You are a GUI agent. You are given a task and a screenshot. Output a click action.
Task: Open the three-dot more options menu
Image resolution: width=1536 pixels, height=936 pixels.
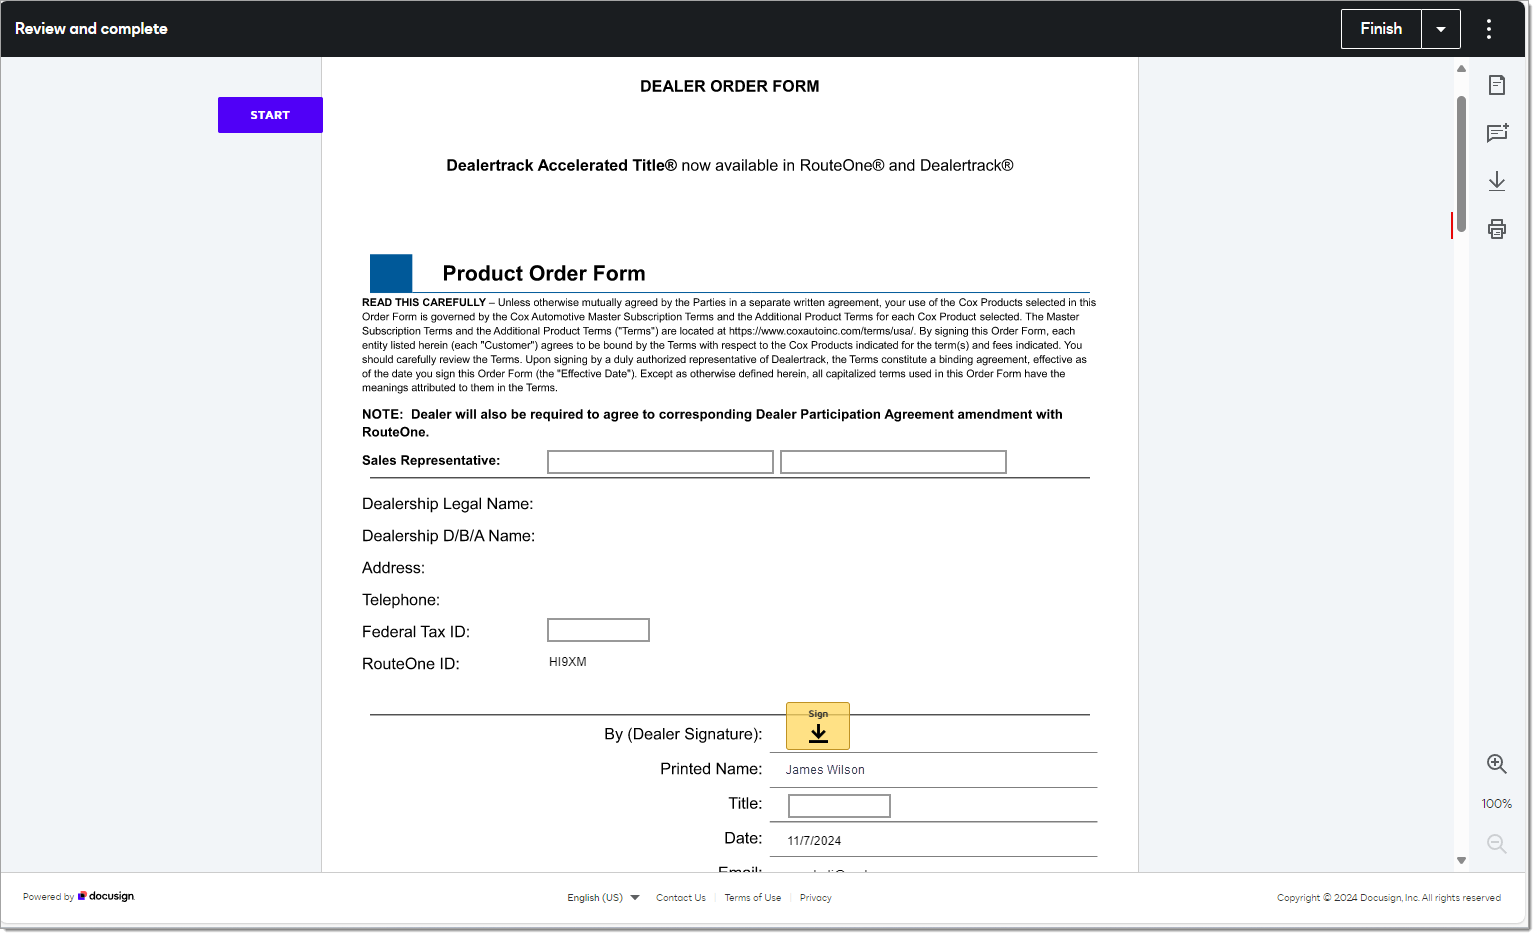point(1489,29)
